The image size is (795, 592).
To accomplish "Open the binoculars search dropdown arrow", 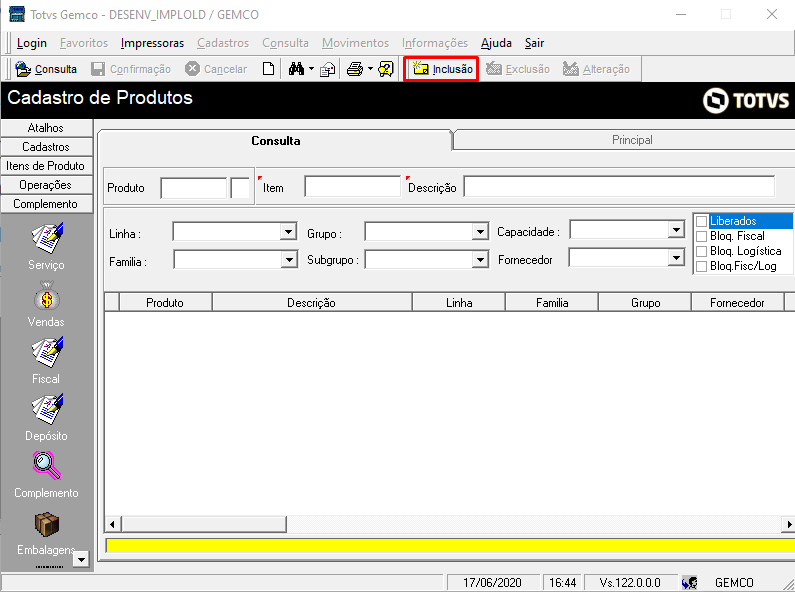I will [311, 68].
